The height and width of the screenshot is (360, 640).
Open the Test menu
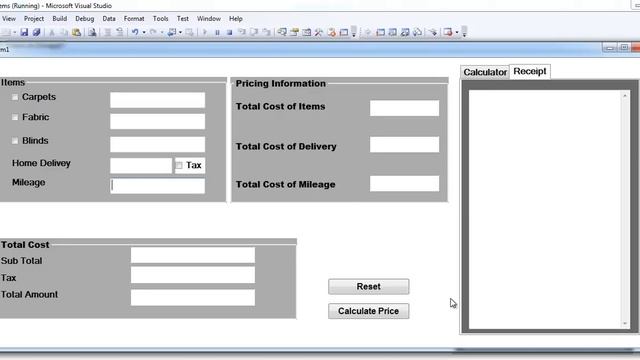[182, 19]
